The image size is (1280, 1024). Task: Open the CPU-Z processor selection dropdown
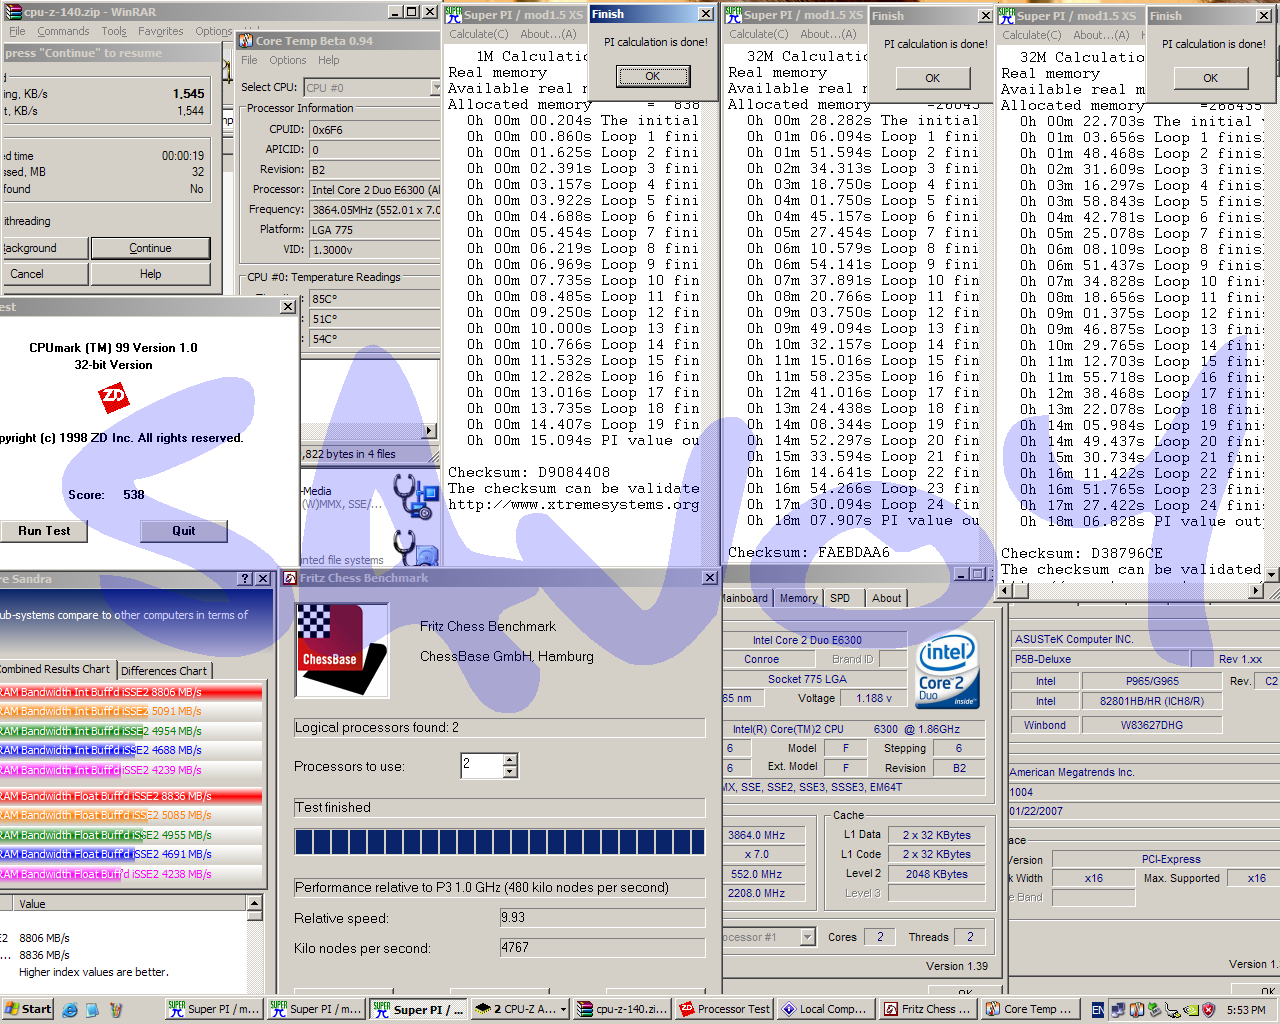point(807,937)
